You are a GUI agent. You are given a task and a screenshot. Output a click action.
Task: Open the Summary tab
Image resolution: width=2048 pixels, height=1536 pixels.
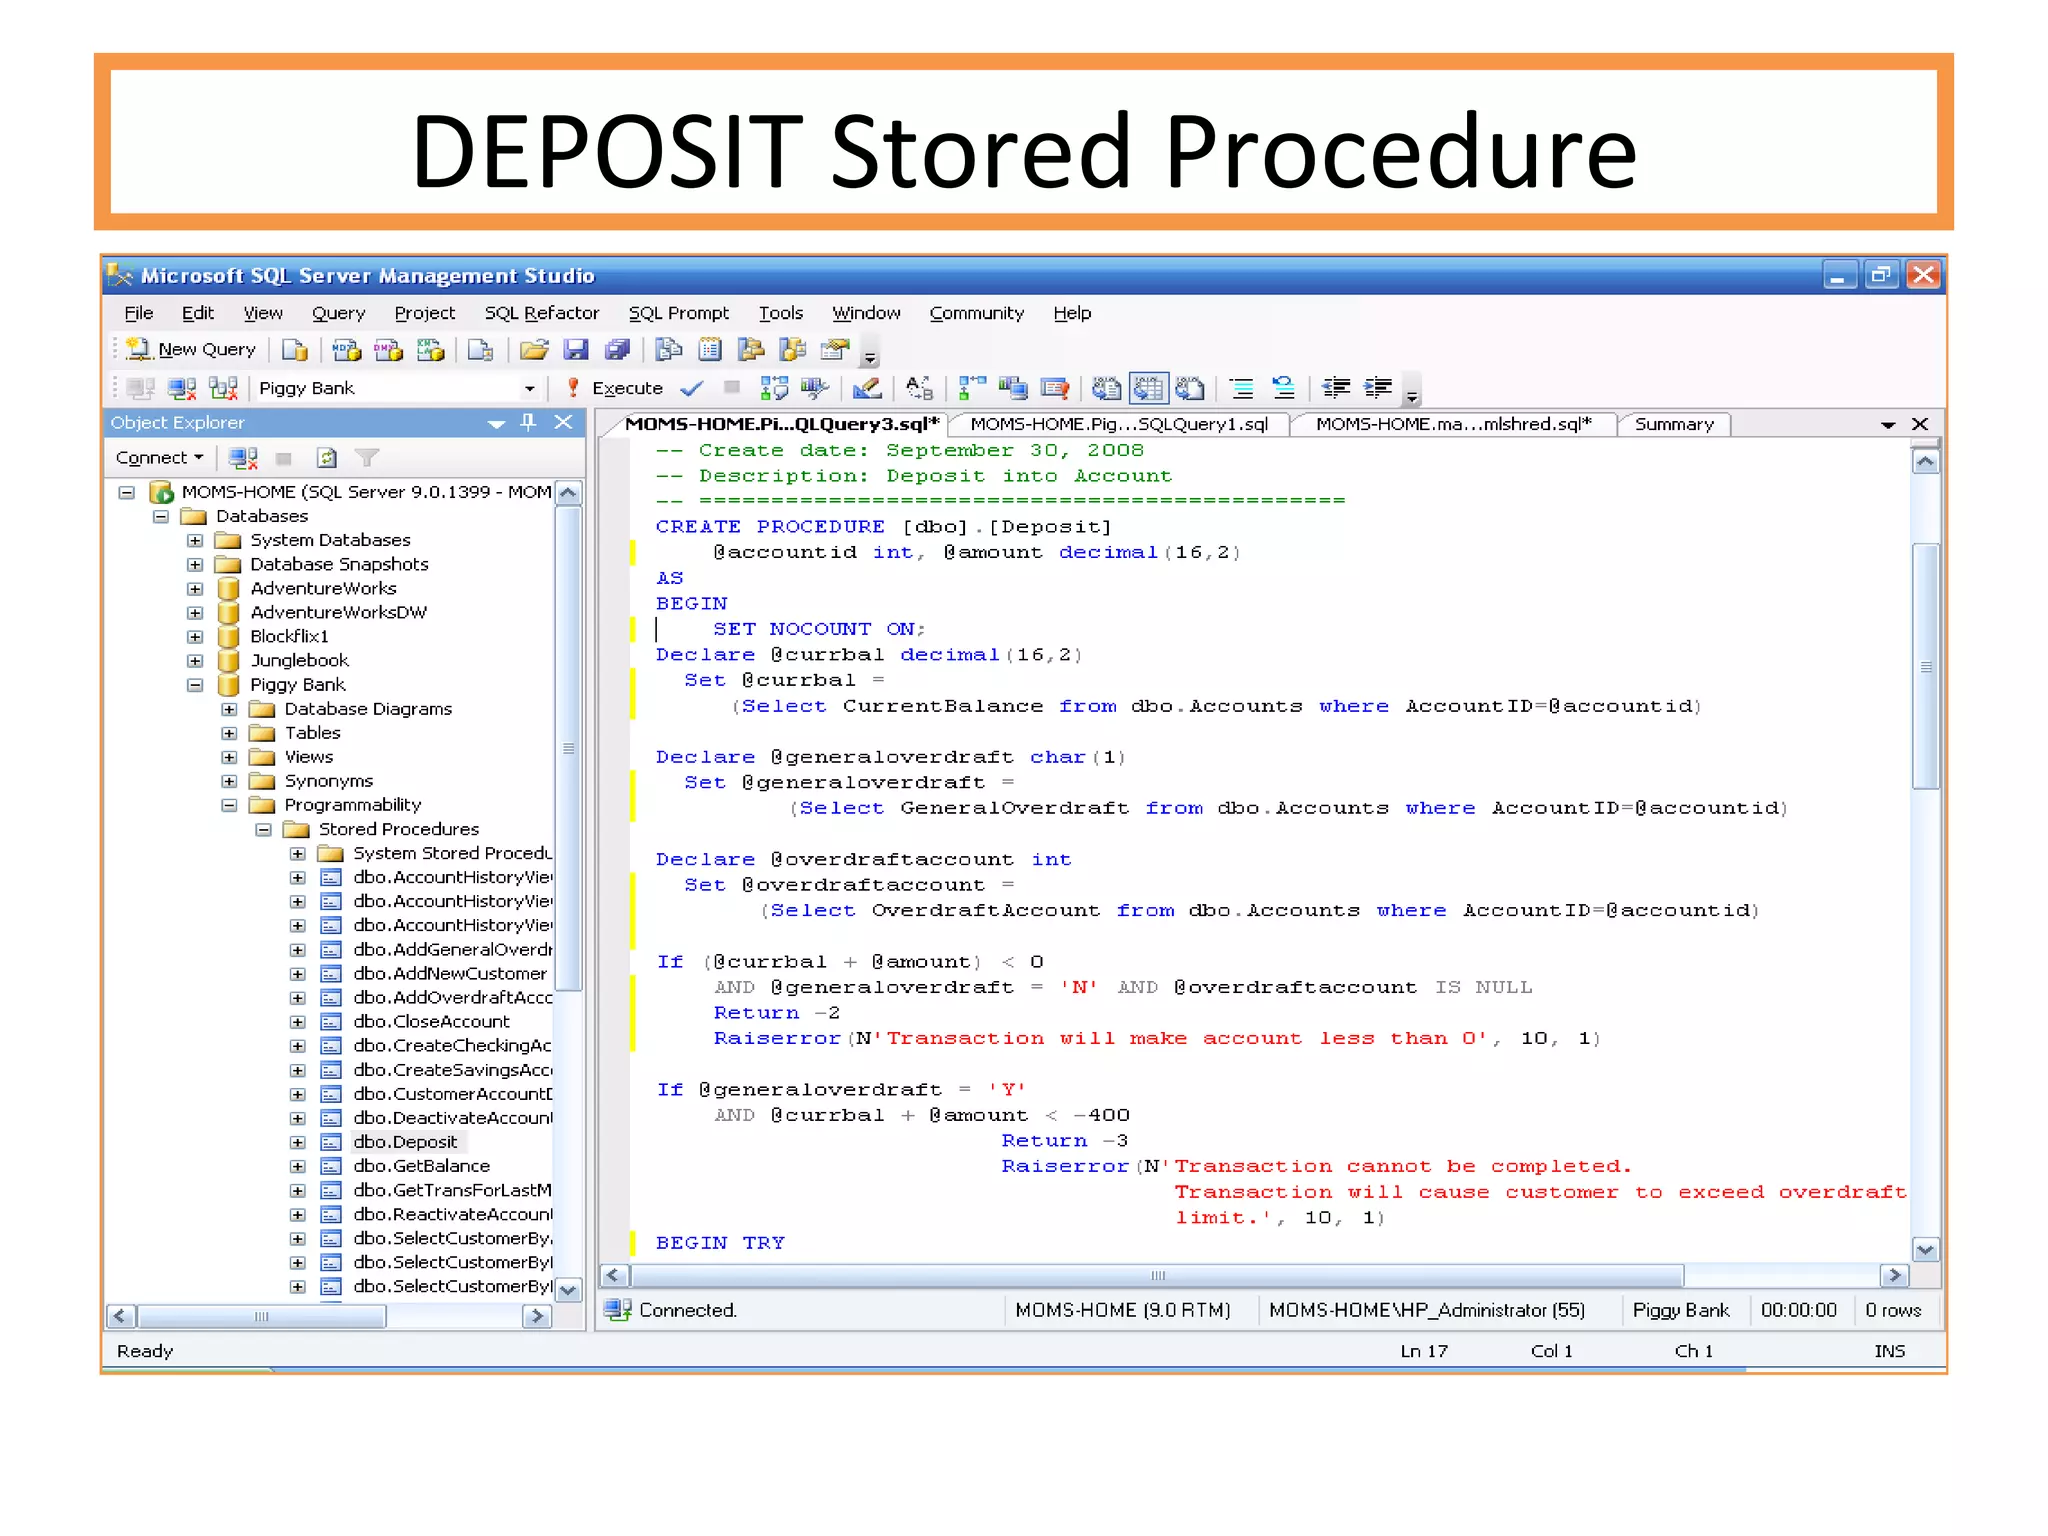(x=1674, y=424)
